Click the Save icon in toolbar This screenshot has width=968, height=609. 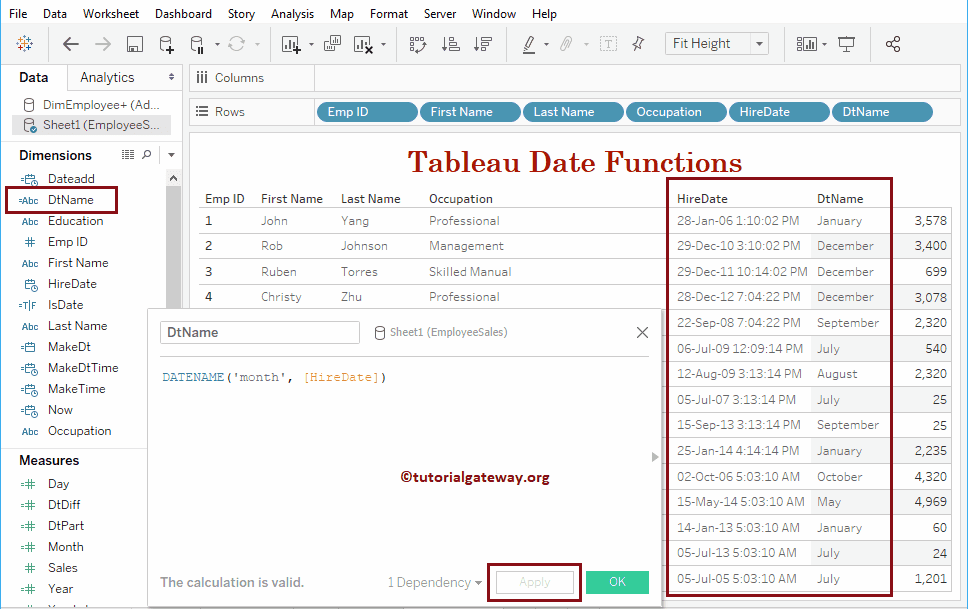coord(135,44)
